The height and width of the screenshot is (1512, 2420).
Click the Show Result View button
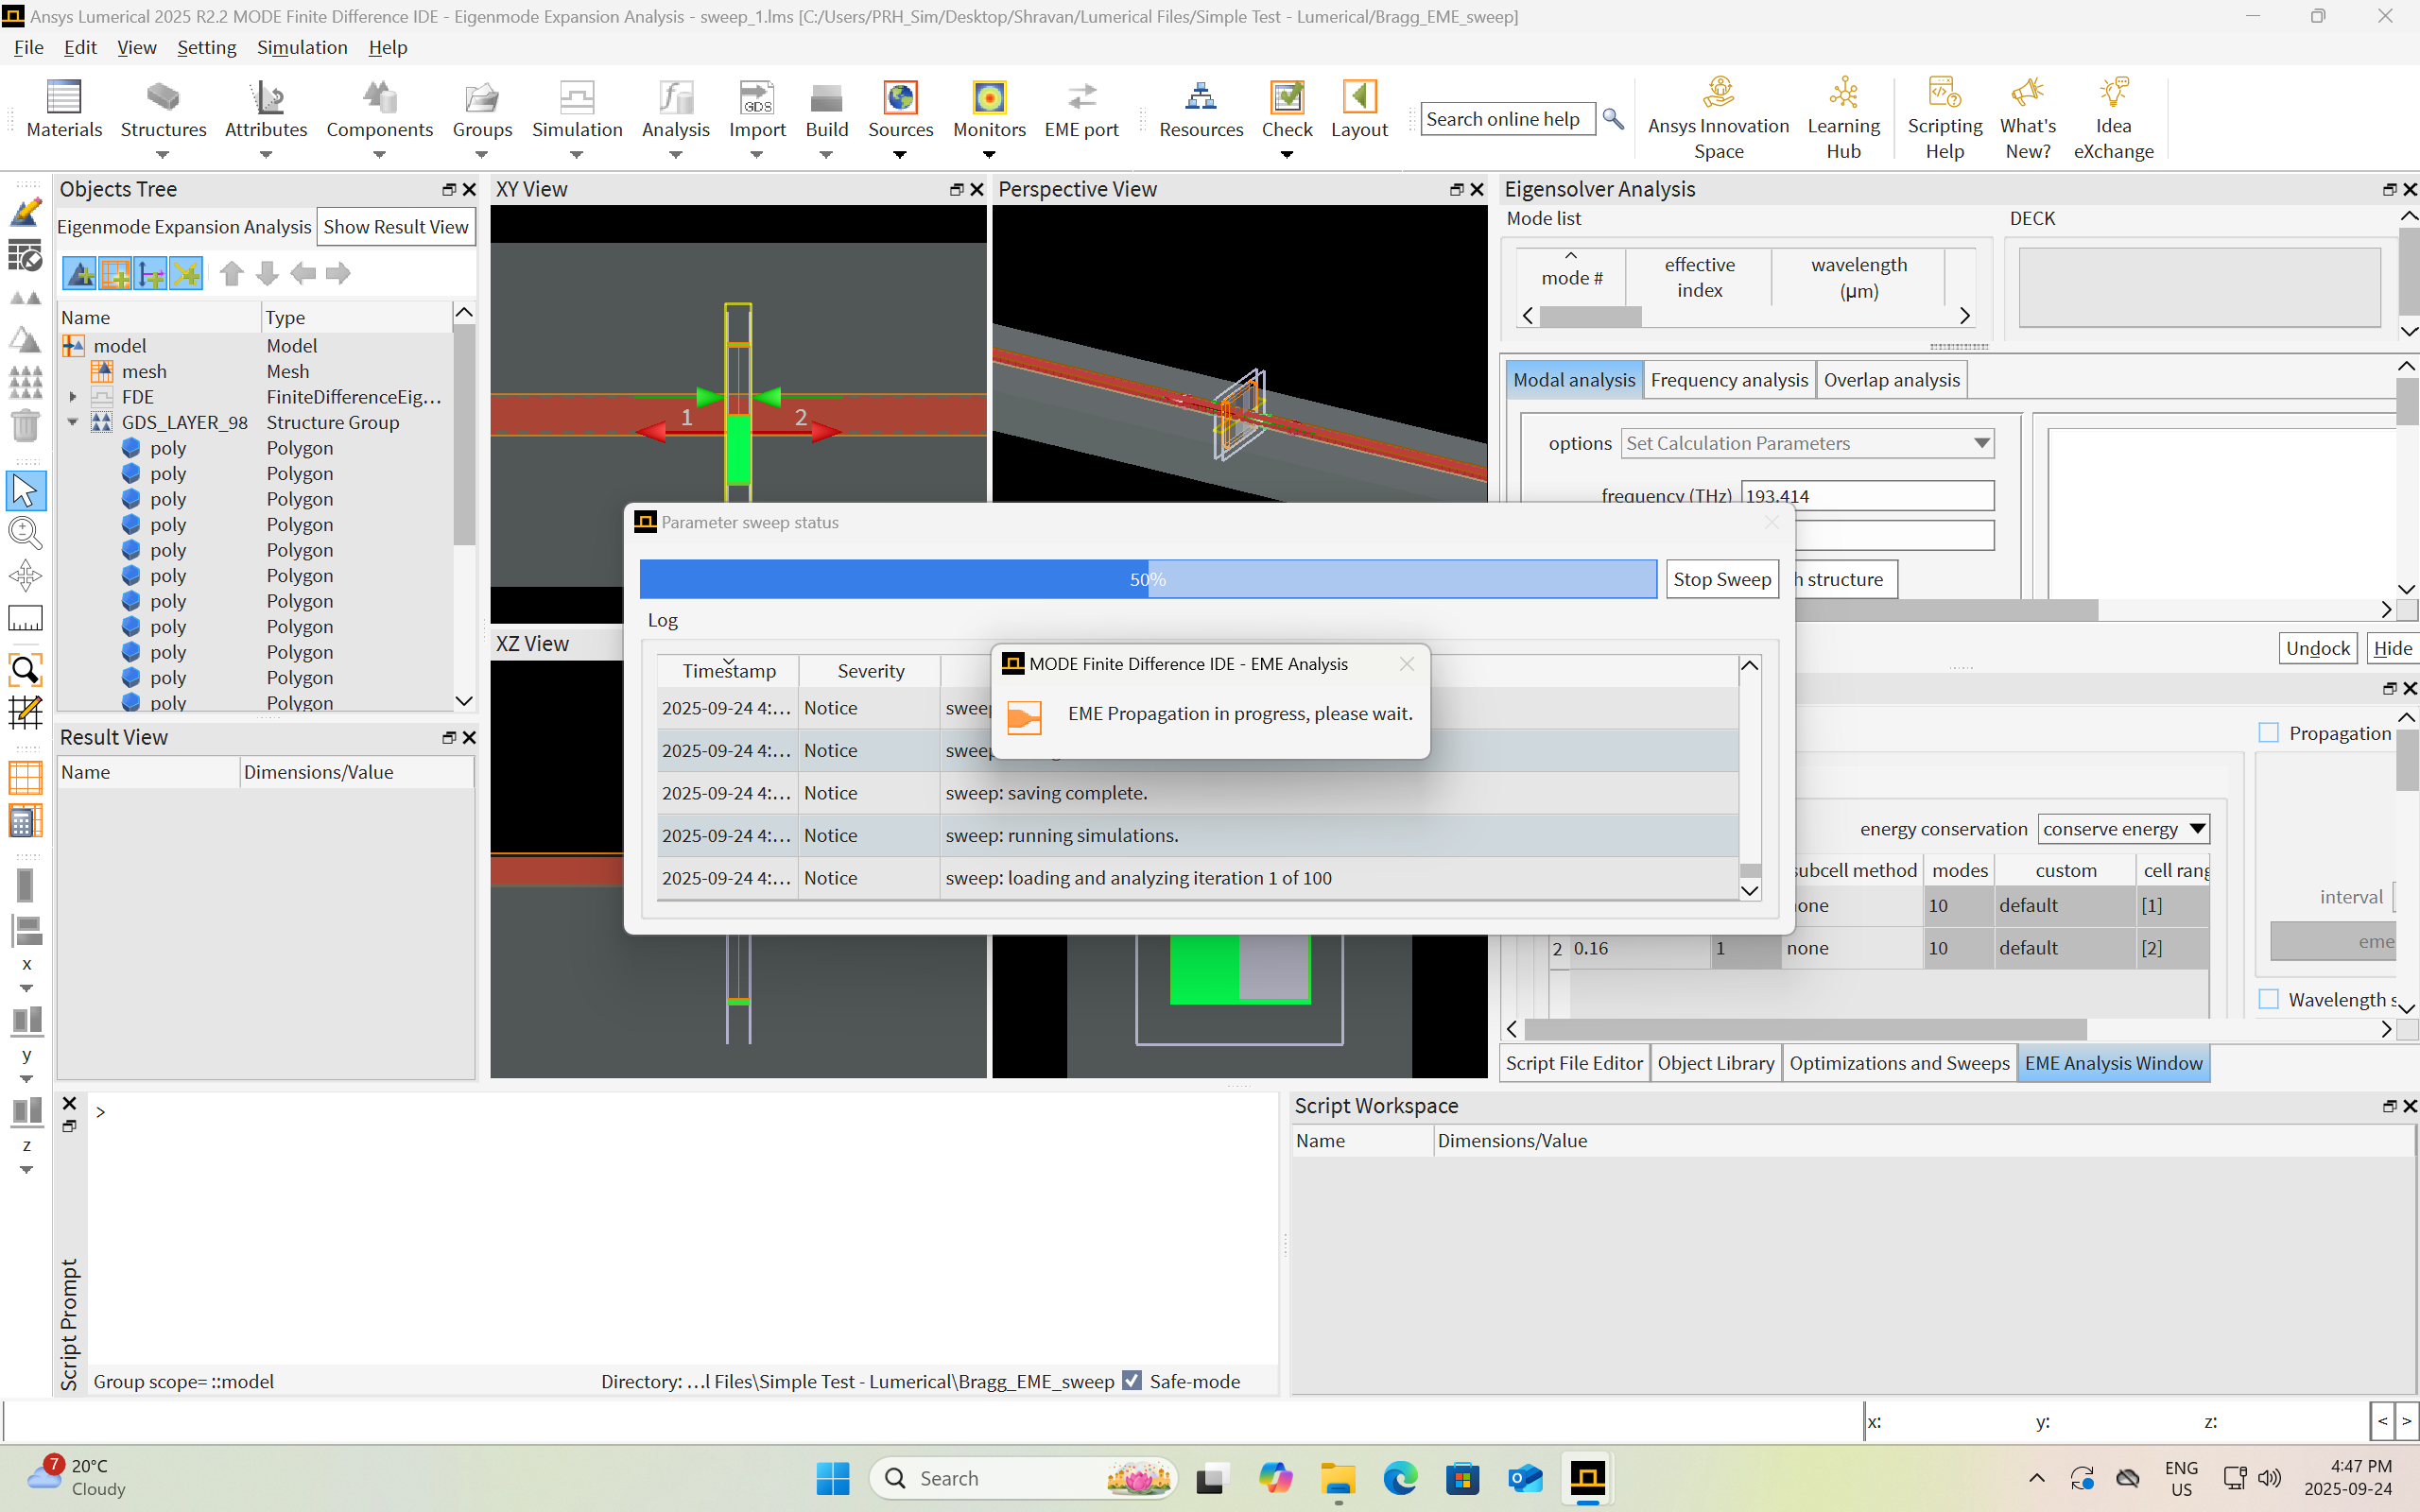tap(395, 227)
